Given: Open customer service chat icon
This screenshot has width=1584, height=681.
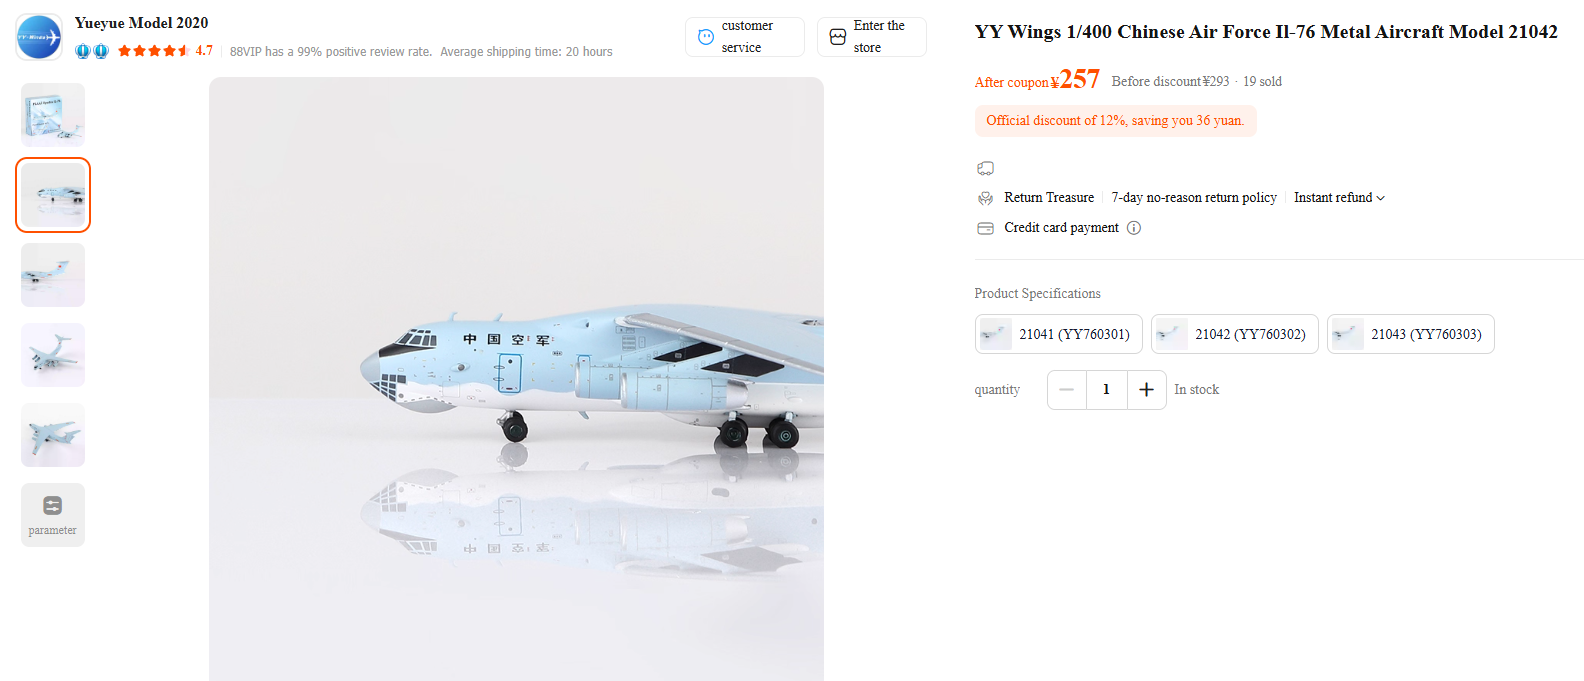Looking at the screenshot, I should (706, 37).
